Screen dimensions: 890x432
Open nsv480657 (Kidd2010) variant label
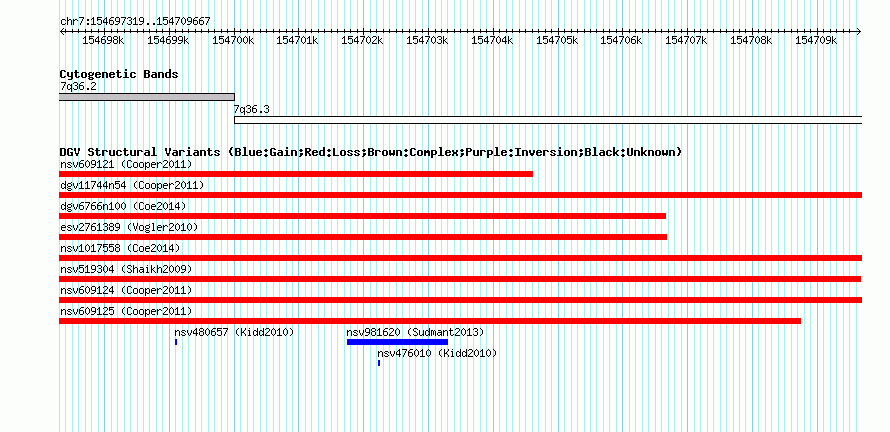pos(234,332)
